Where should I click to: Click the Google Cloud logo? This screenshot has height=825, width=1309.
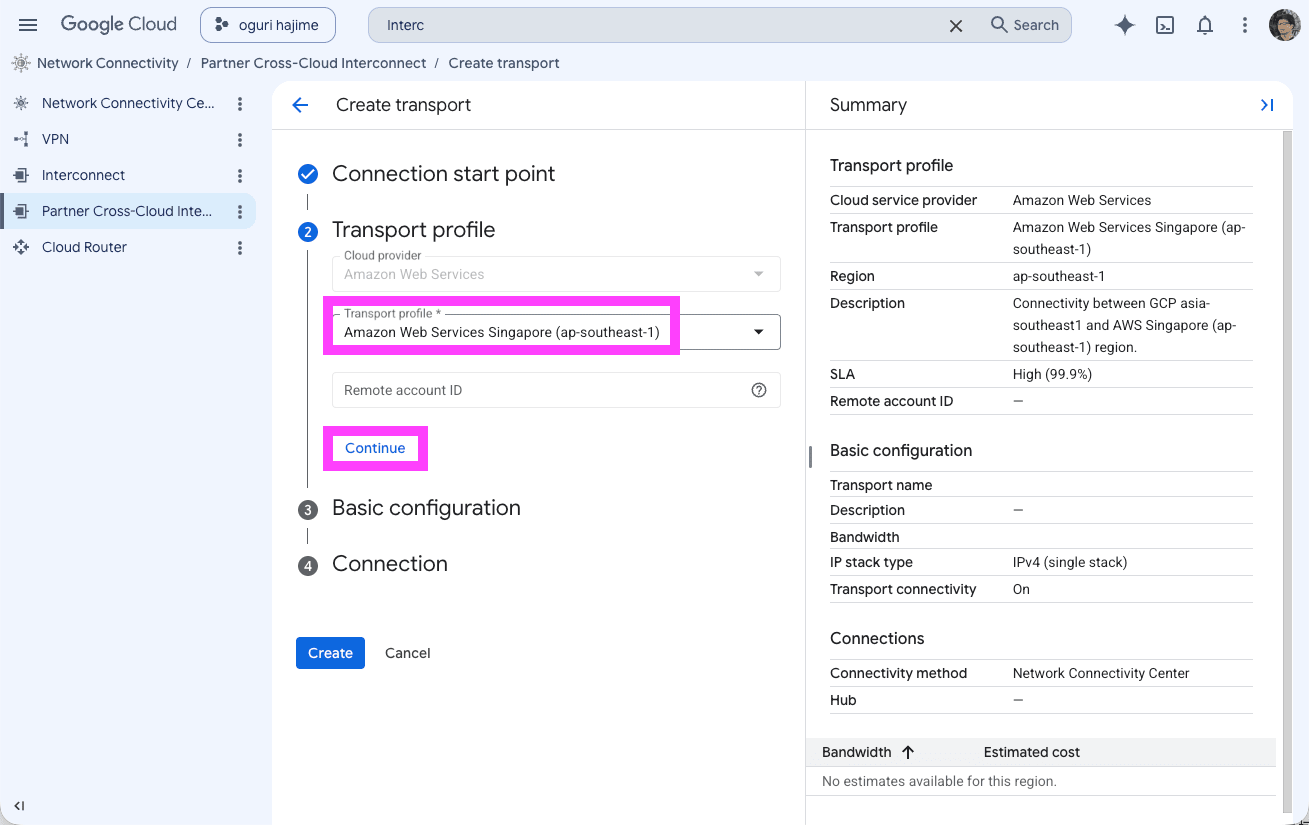(118, 25)
